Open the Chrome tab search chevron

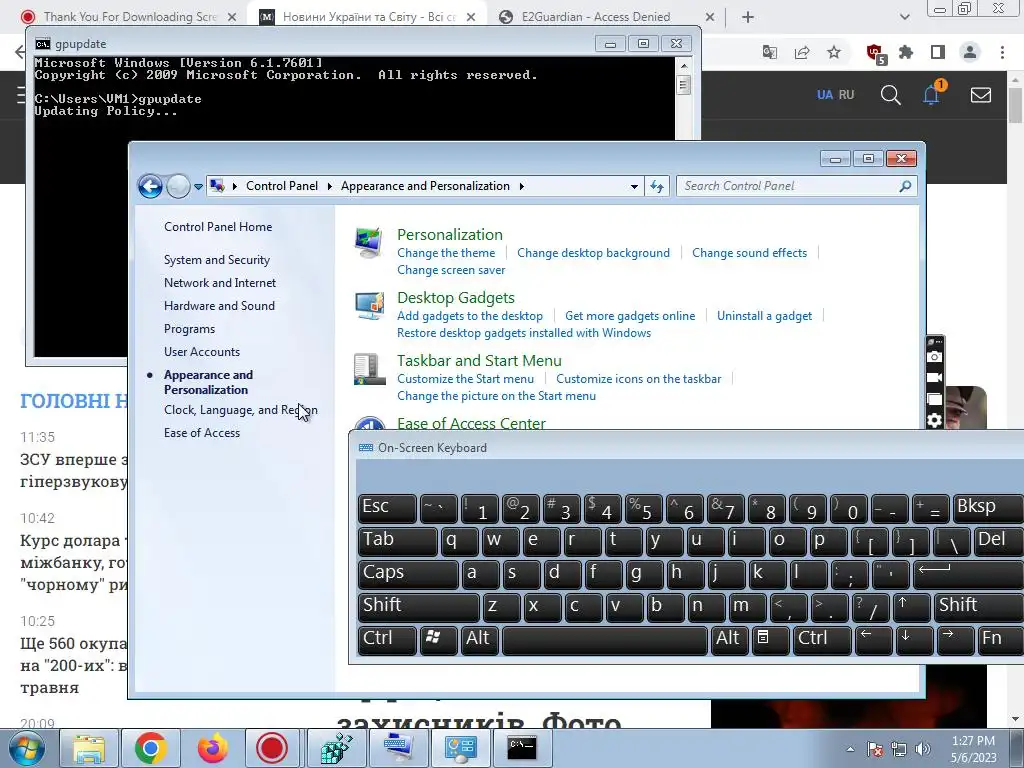[904, 17]
